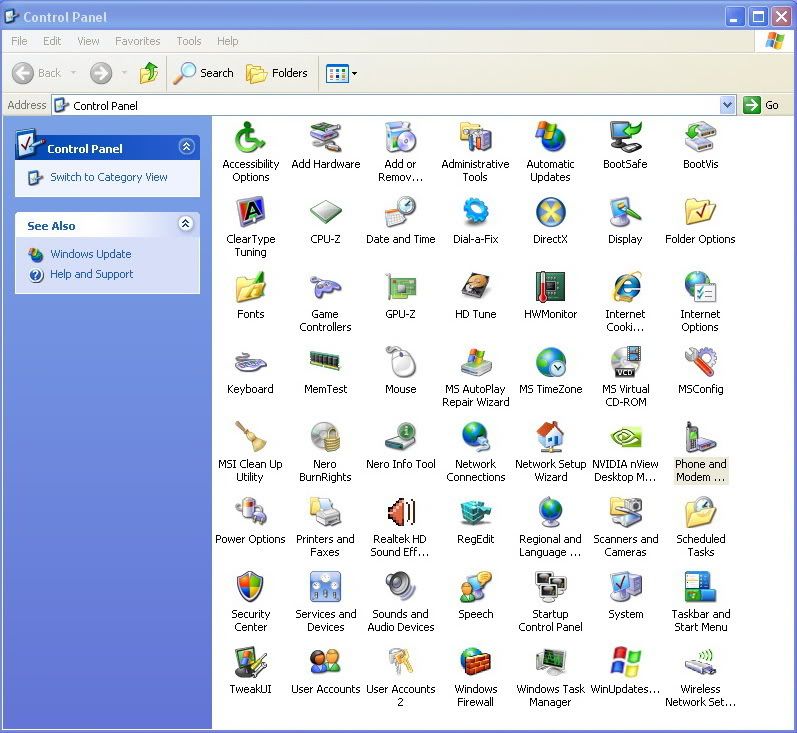Toggle the Folders pane button
797x733 pixels.
pos(277,73)
